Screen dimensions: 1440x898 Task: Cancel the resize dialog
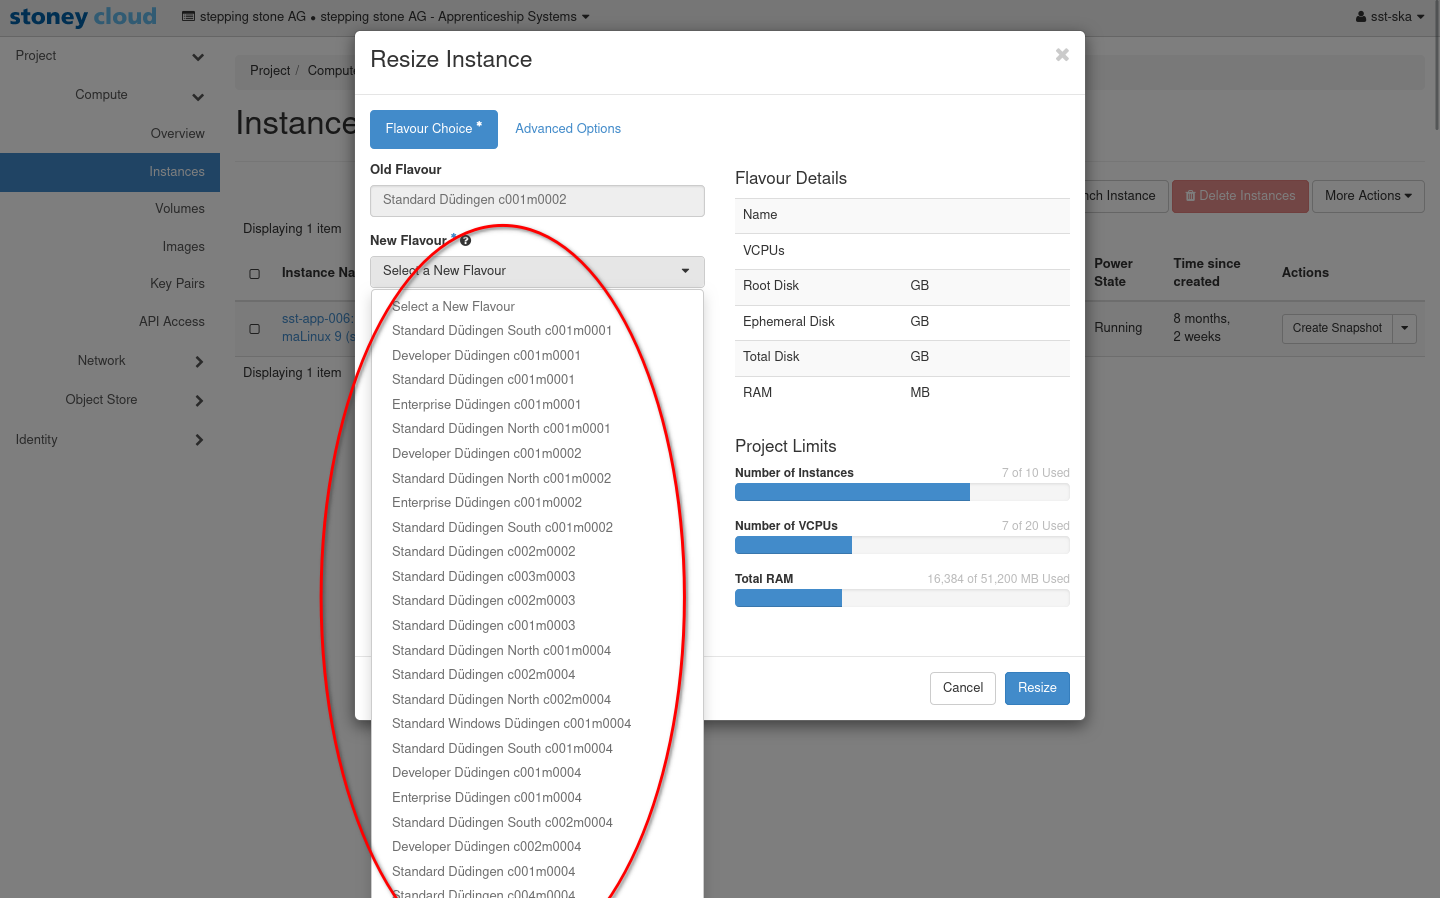[962, 688]
